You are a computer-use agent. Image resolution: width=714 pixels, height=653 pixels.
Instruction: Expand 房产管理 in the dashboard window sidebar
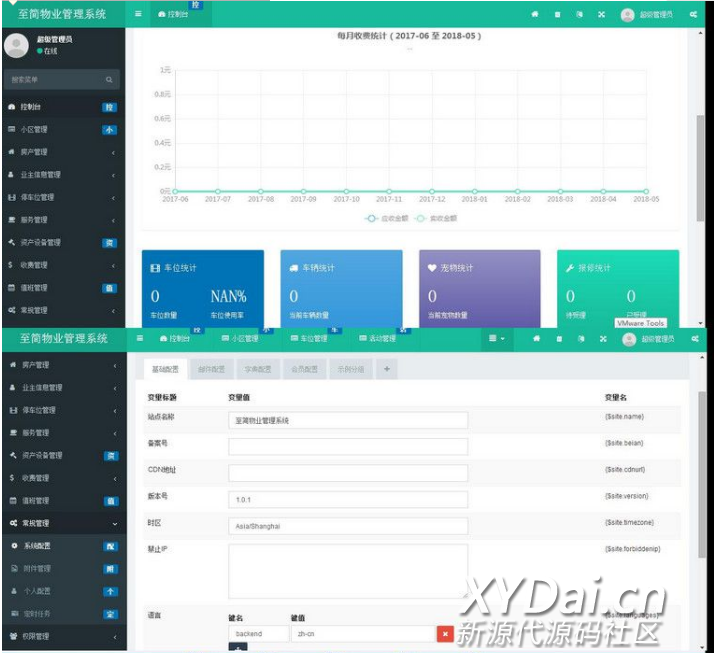pyautogui.click(x=64, y=152)
